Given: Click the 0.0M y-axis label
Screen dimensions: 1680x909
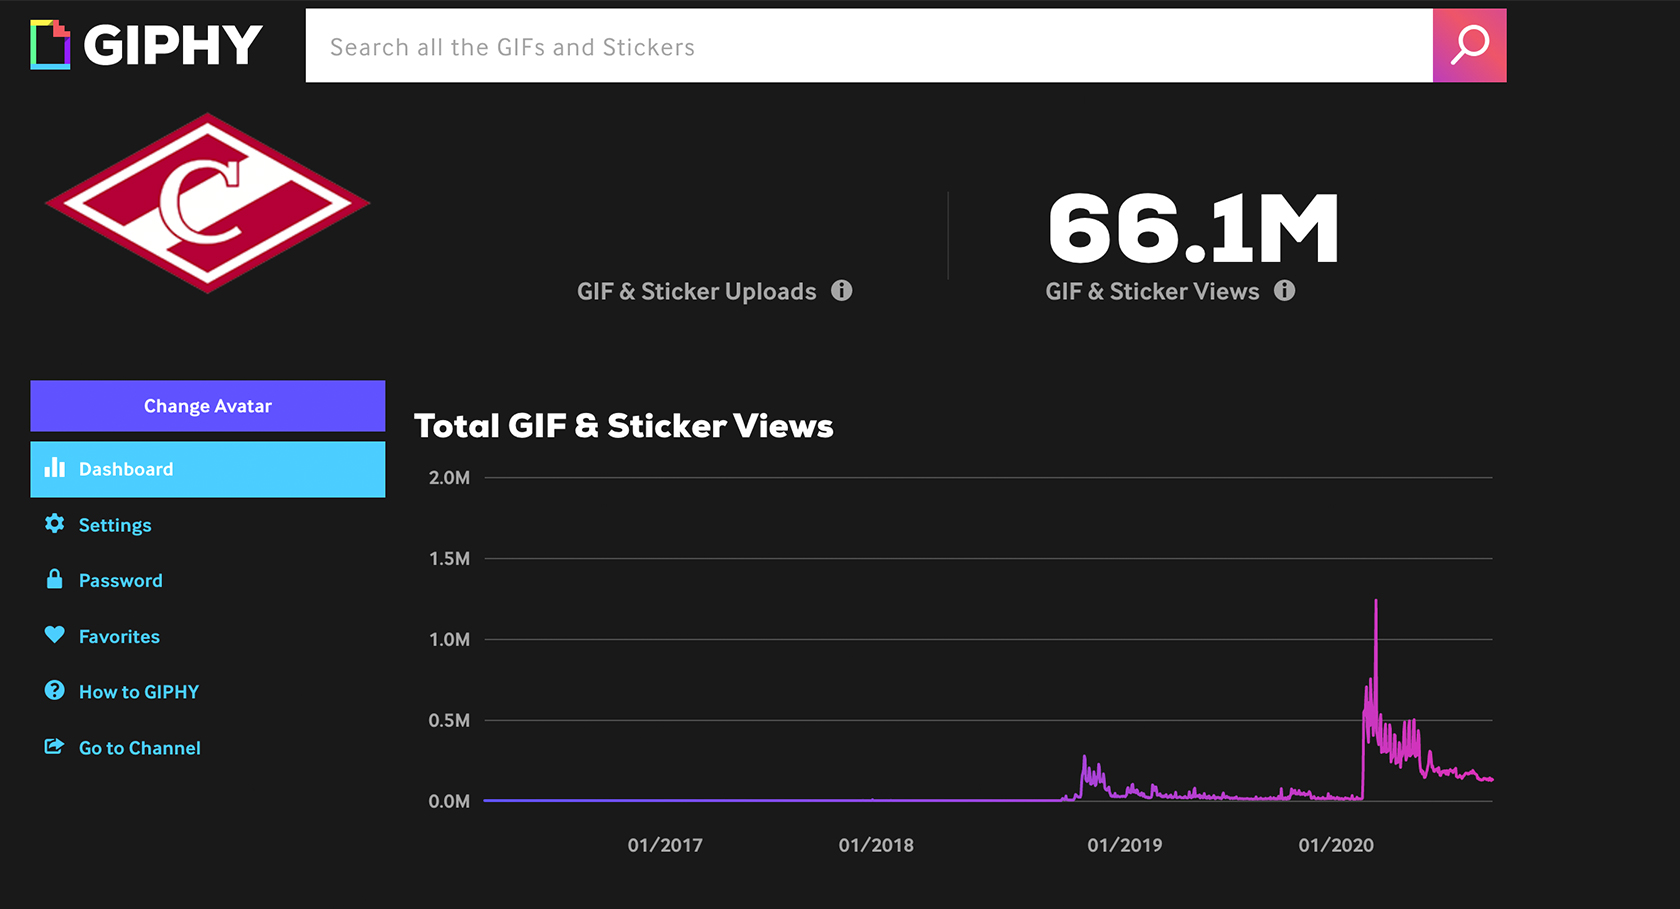Looking at the screenshot, I should [x=449, y=802].
